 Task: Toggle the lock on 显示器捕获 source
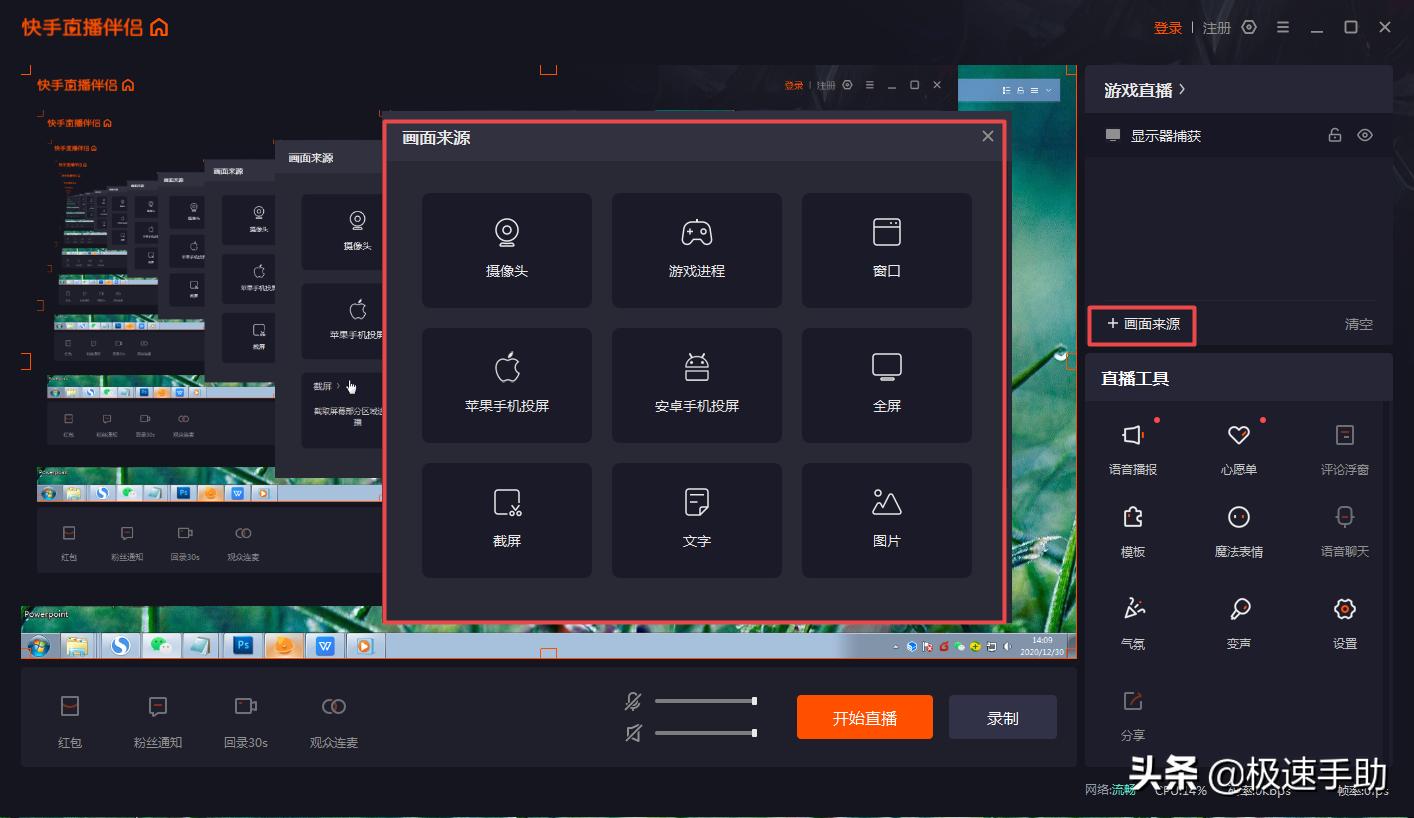tap(1334, 135)
